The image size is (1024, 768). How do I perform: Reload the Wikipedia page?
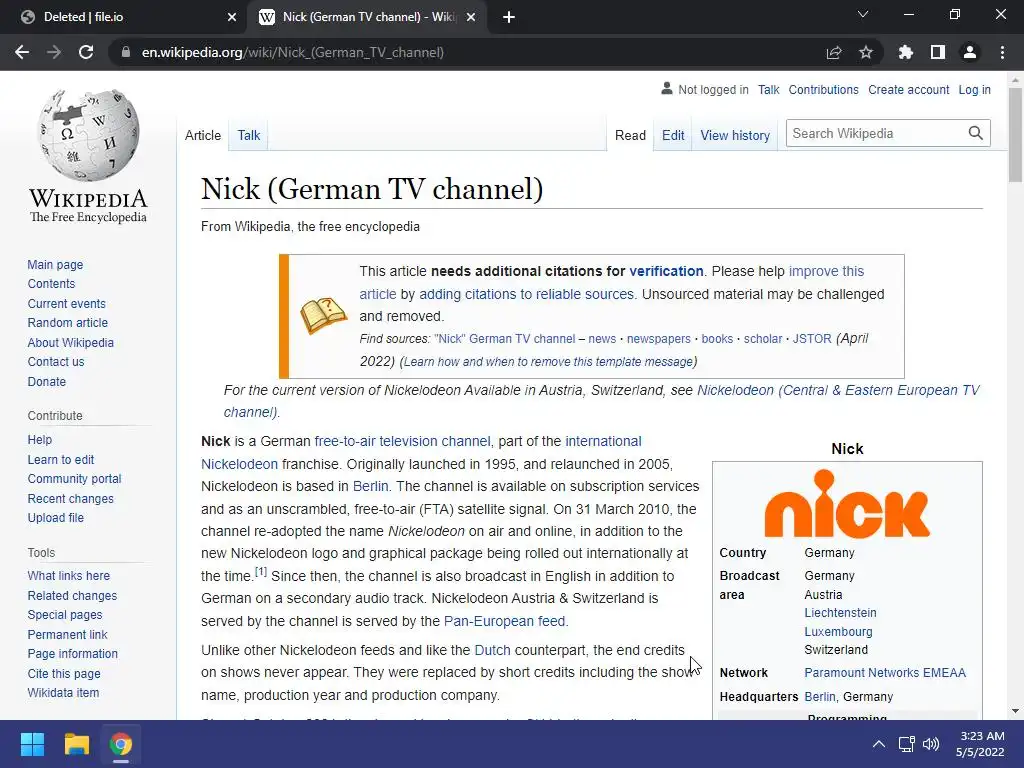pyautogui.click(x=86, y=52)
